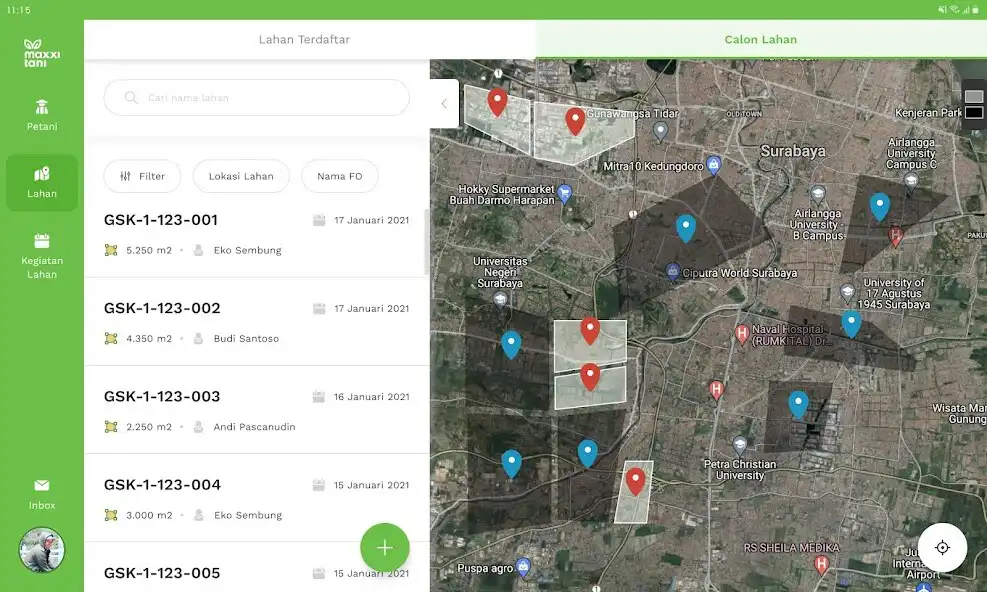
Task: Switch to the Calon Lahan tab
Action: pos(760,39)
